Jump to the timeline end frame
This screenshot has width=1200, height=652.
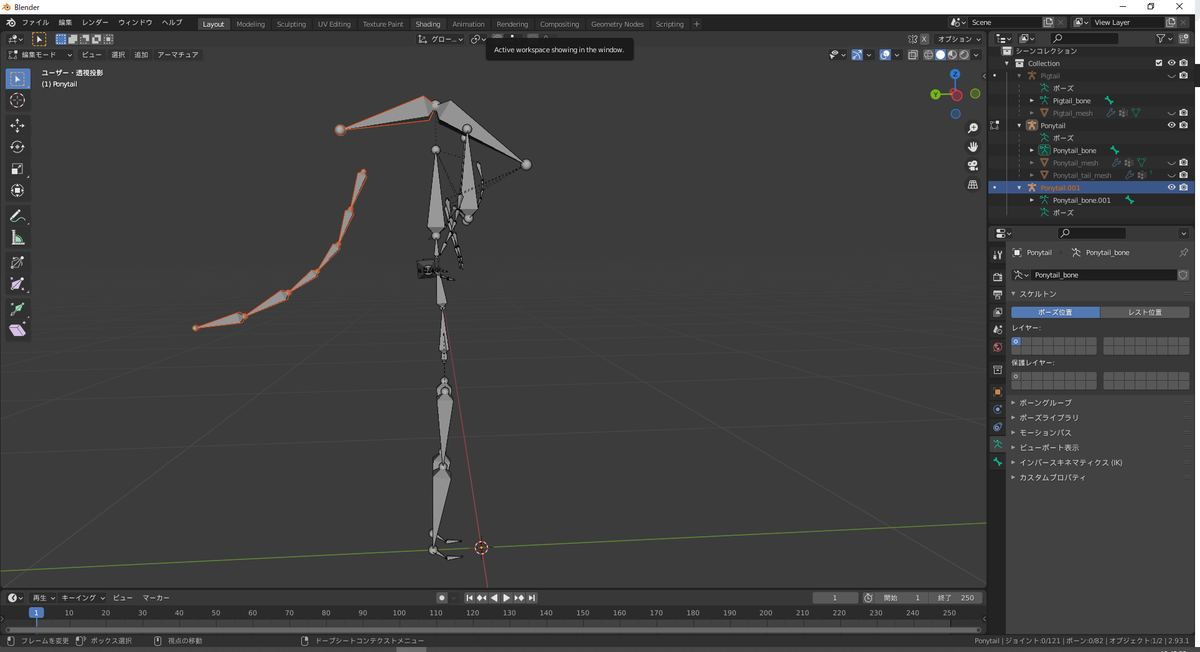click(x=533, y=598)
